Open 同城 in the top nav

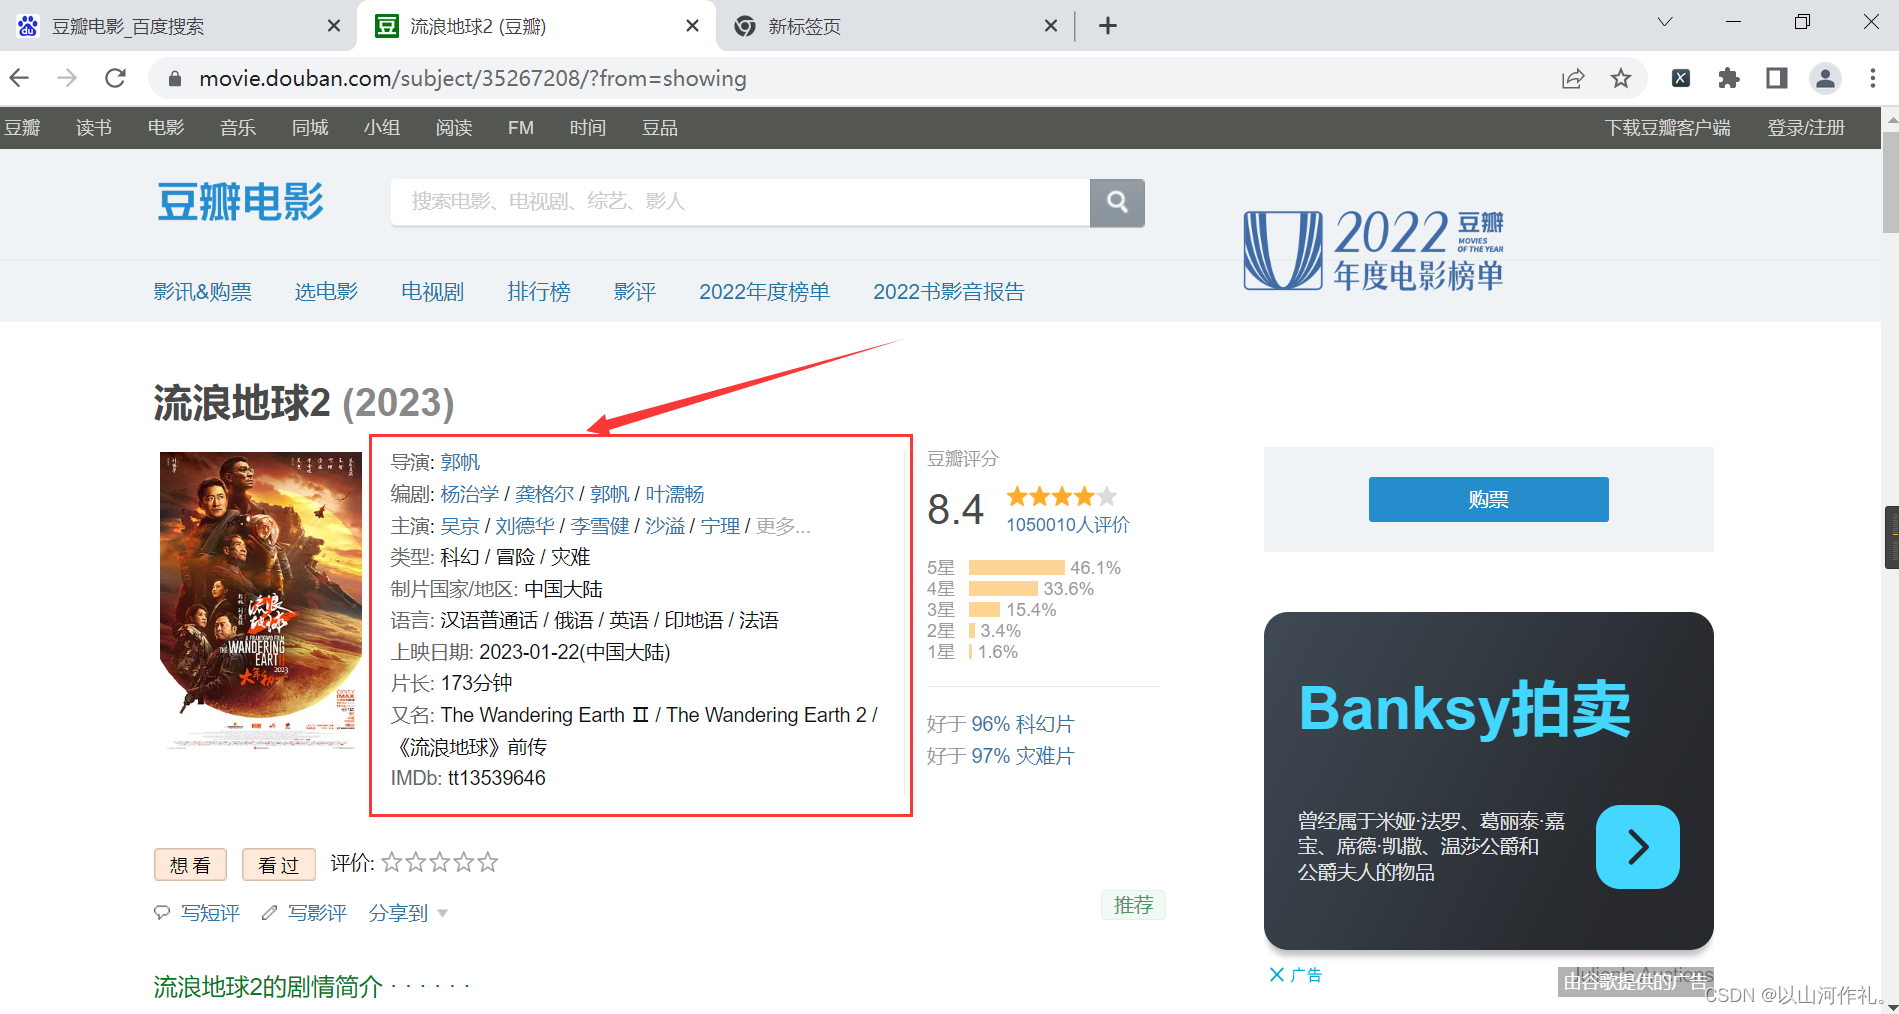point(310,128)
